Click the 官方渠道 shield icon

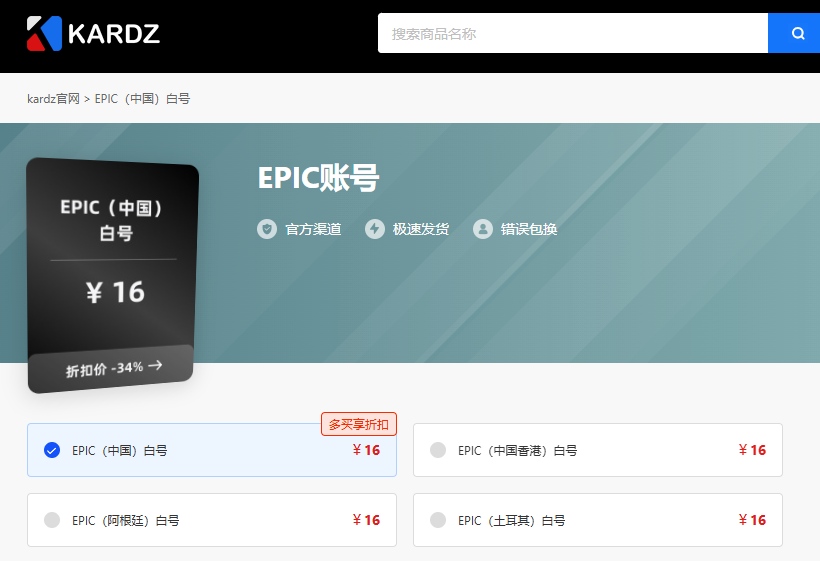click(x=267, y=229)
